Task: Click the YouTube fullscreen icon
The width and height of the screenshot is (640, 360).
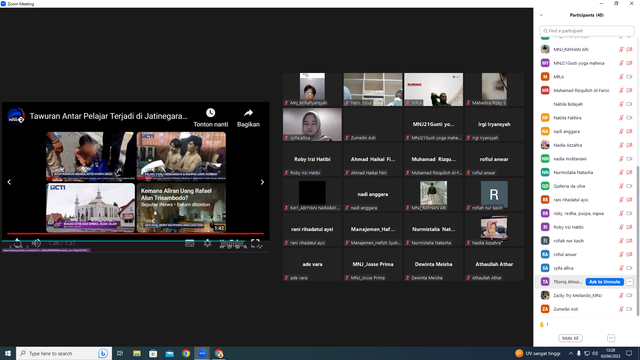Action: [256, 243]
